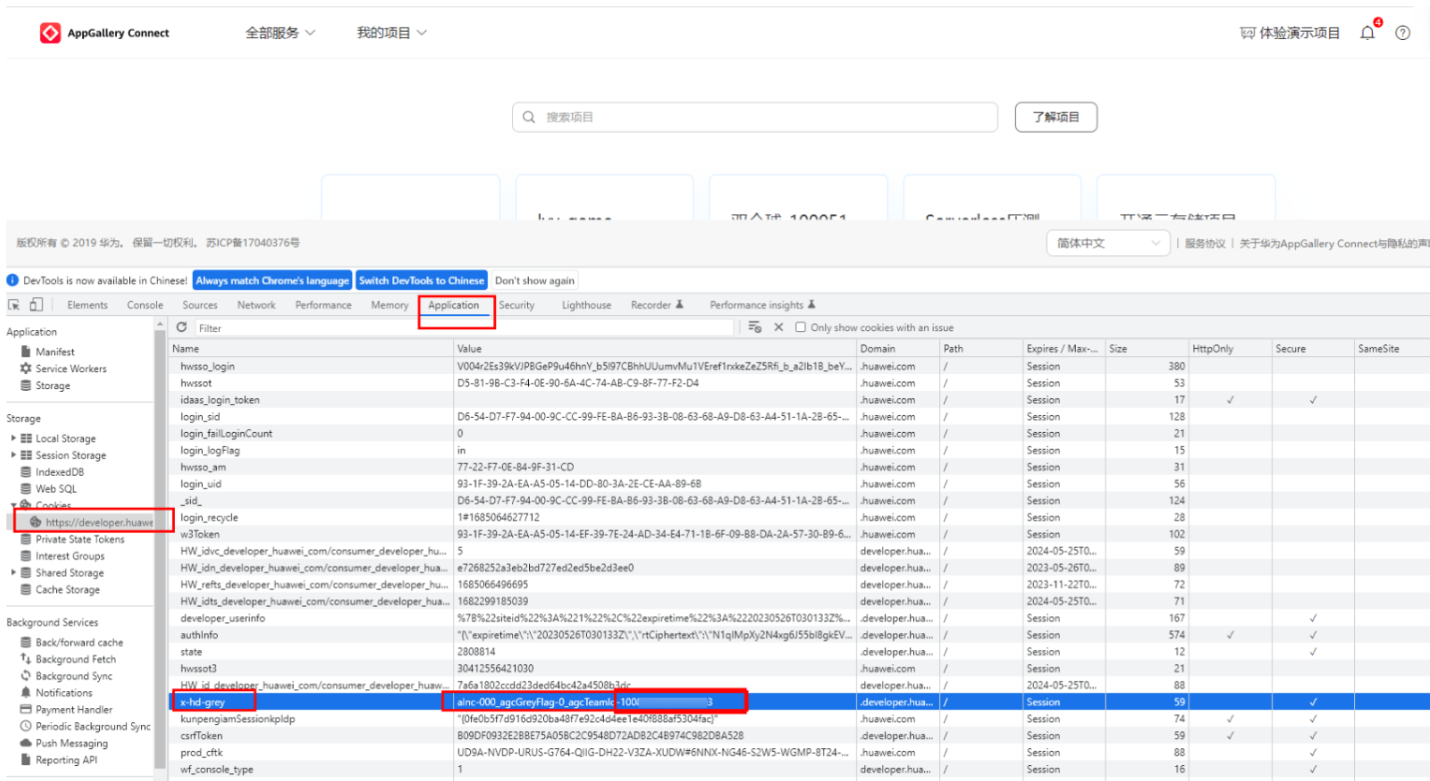This screenshot has height=781, width=1430.
Task: Select the csrfToken cookie row
Action: 799,736
